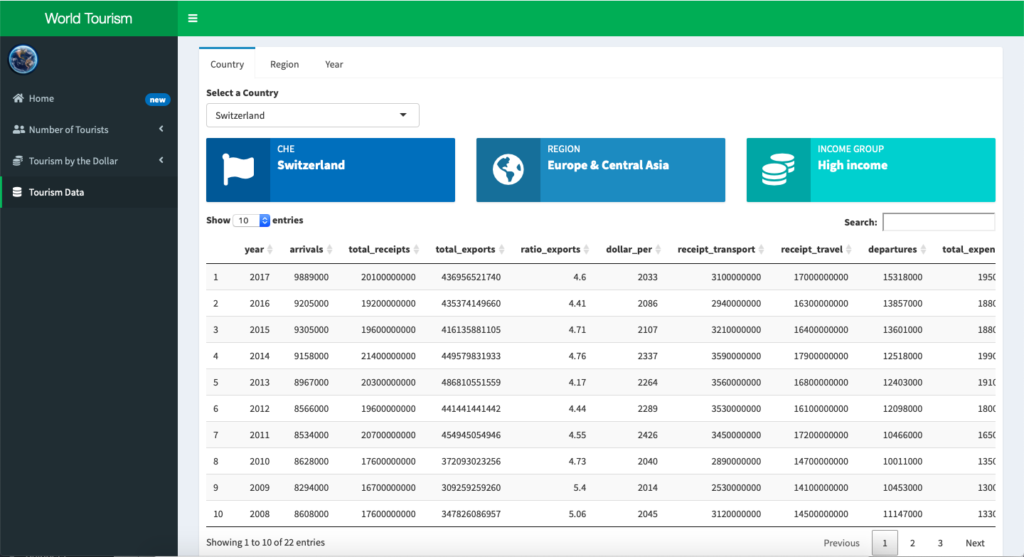The image size is (1024, 557).
Task: Click the Tourism Data database icon
Action: pyautogui.click(x=17, y=192)
